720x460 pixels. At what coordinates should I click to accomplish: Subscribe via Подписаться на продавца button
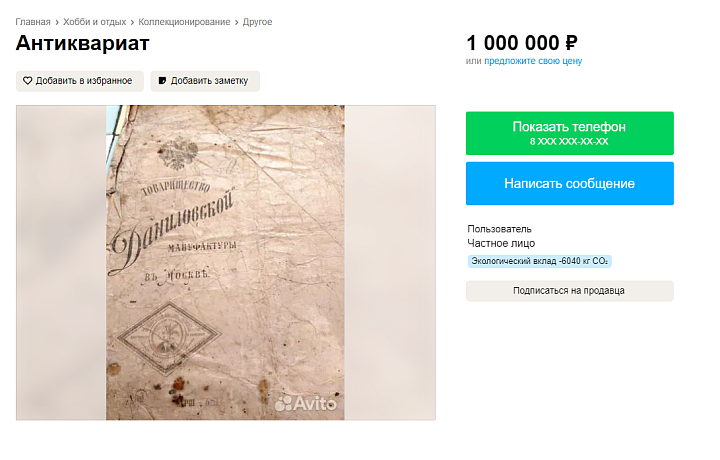[x=569, y=291]
